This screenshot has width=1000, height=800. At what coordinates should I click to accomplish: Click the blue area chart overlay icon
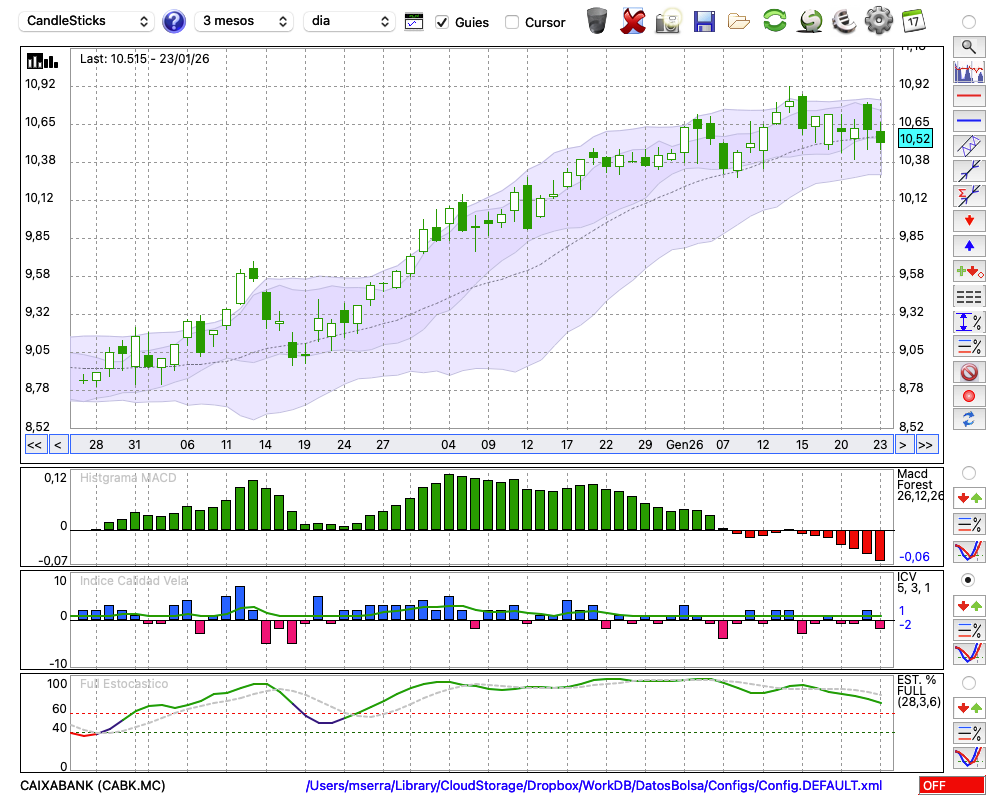click(969, 71)
